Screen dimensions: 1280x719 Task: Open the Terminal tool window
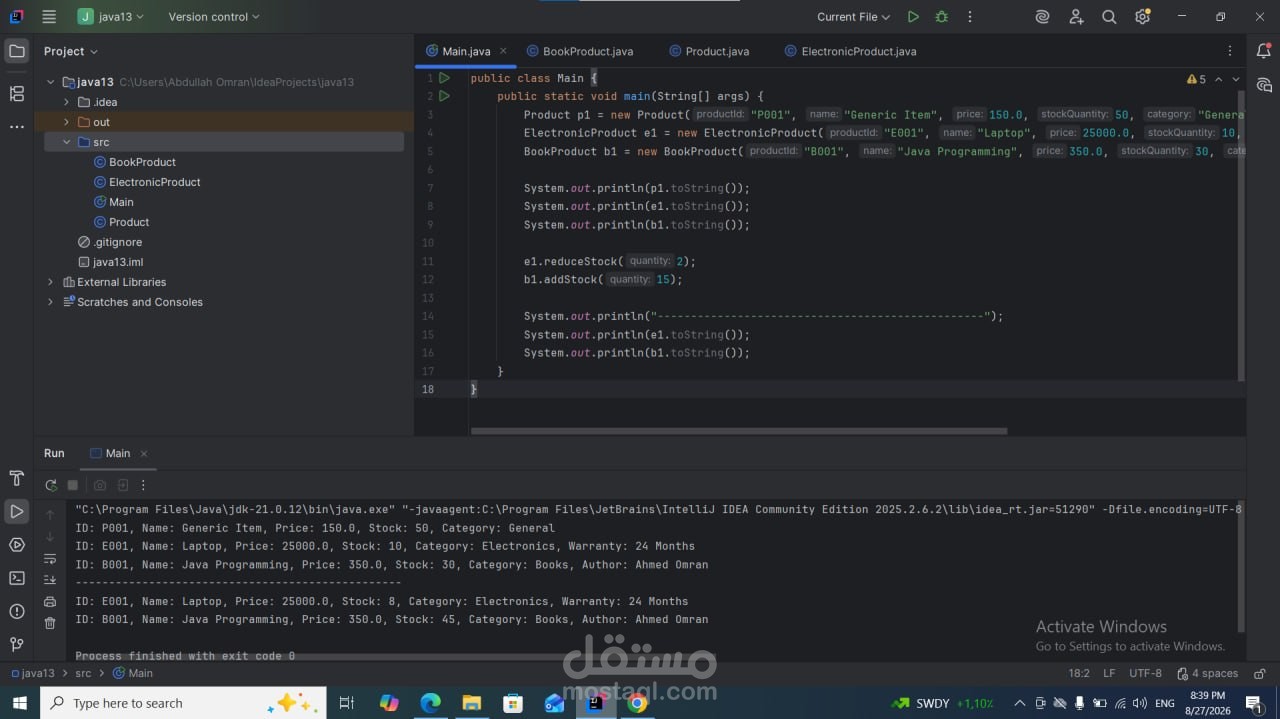coord(16,578)
